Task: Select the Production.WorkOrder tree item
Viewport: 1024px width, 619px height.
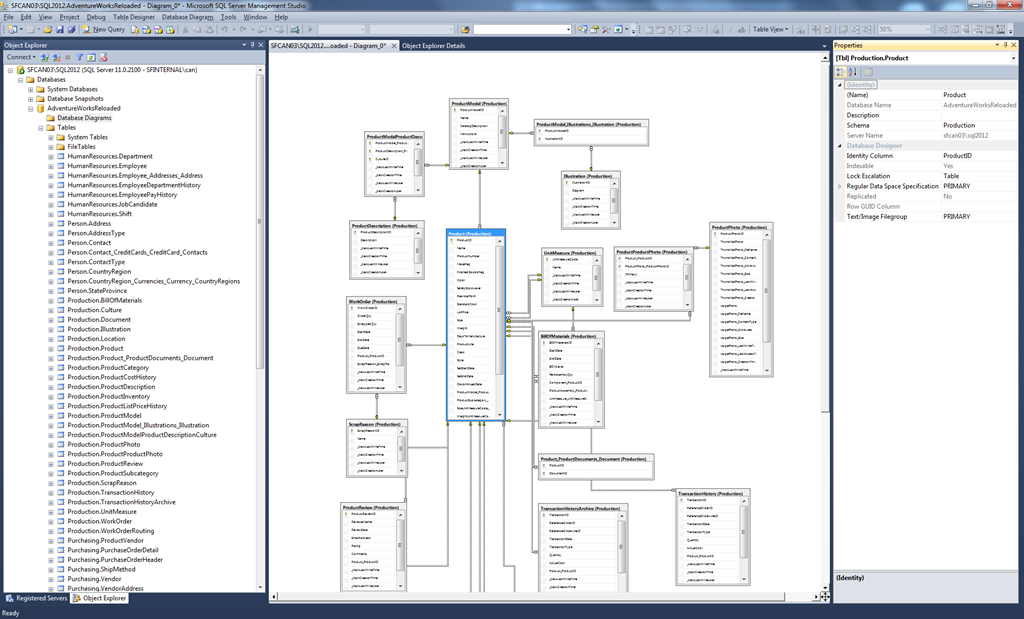Action: click(x=99, y=522)
